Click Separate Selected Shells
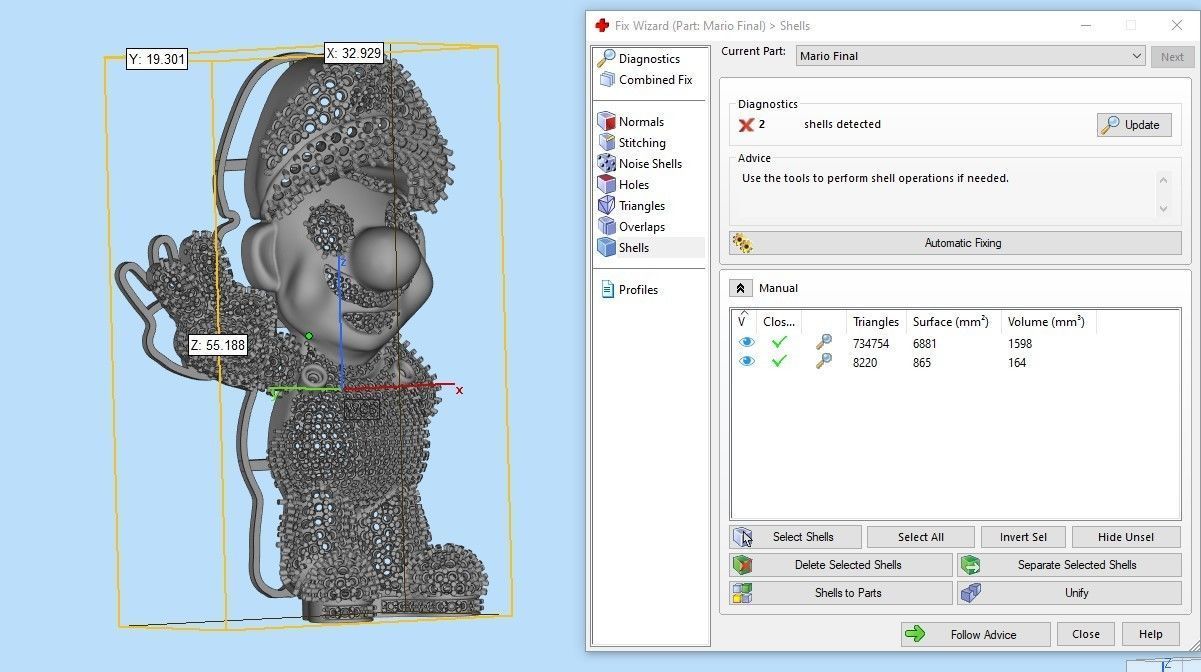Viewport: 1201px width, 672px height. click(x=1069, y=565)
